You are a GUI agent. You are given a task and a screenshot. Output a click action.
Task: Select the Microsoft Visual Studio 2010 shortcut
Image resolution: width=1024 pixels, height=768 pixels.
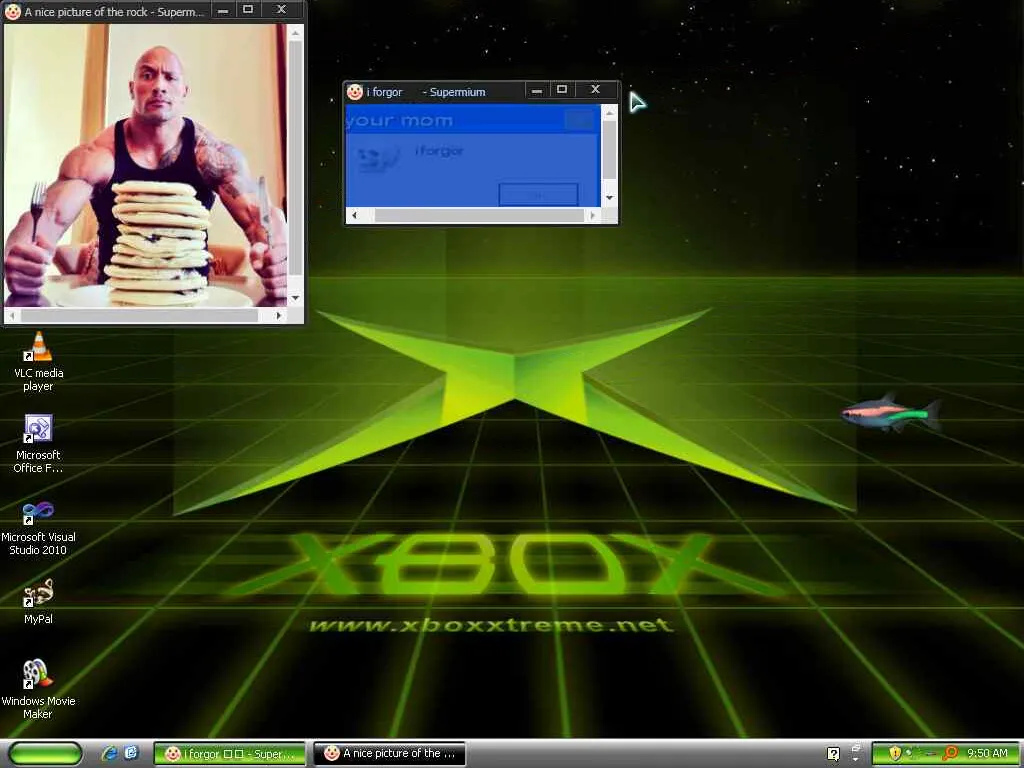pyautogui.click(x=38, y=526)
